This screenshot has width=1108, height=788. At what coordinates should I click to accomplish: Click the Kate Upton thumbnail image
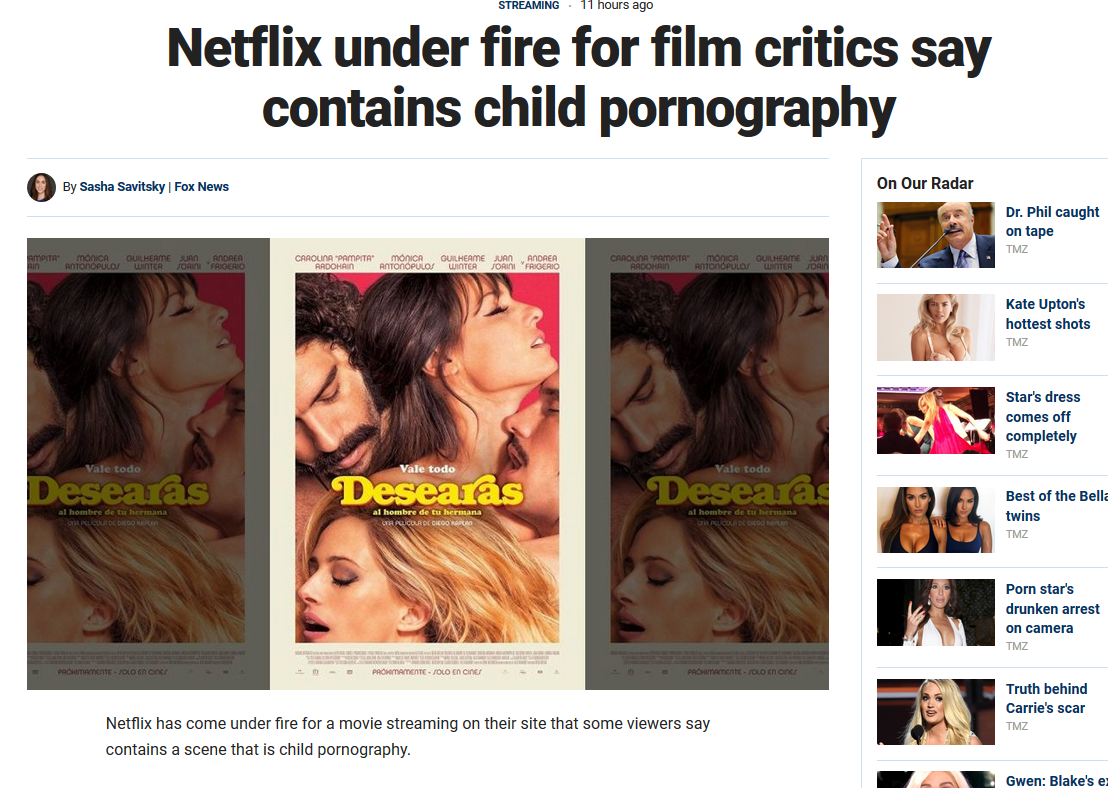coord(936,327)
